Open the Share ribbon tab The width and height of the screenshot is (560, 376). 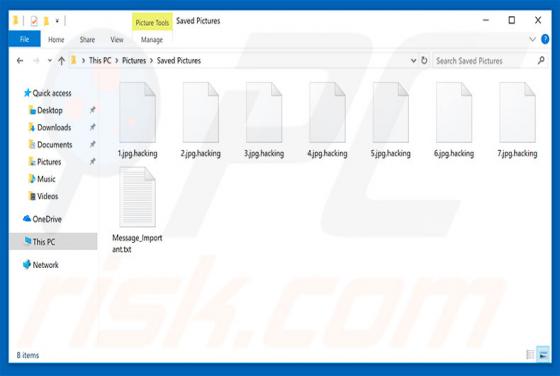tap(87, 40)
